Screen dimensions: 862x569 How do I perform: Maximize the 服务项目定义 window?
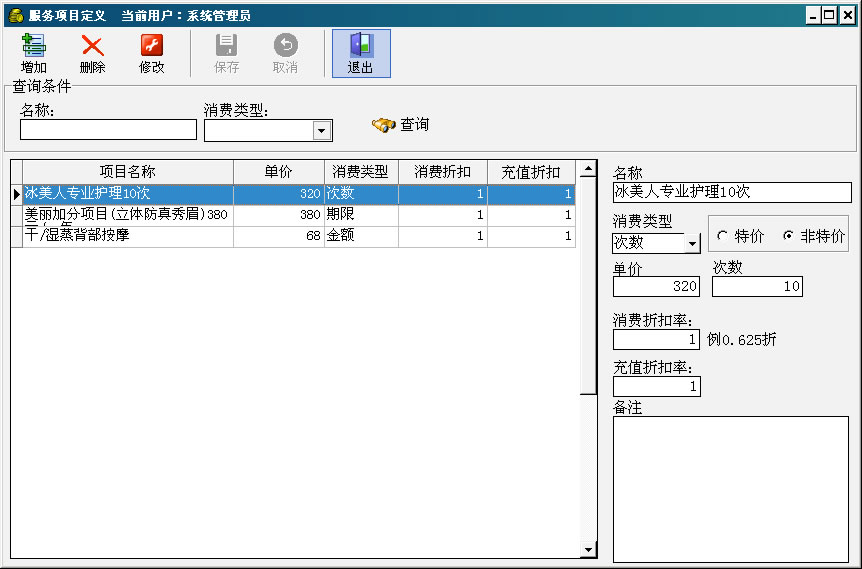pos(829,15)
